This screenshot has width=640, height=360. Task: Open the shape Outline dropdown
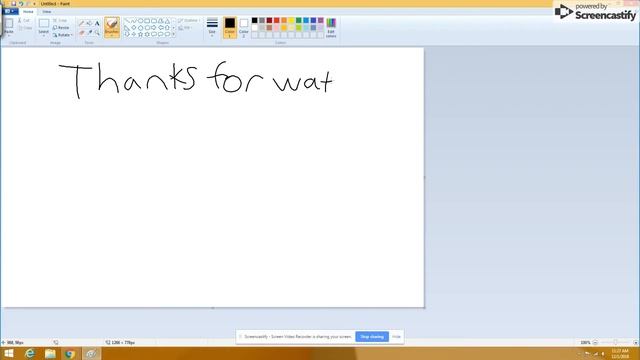click(189, 20)
